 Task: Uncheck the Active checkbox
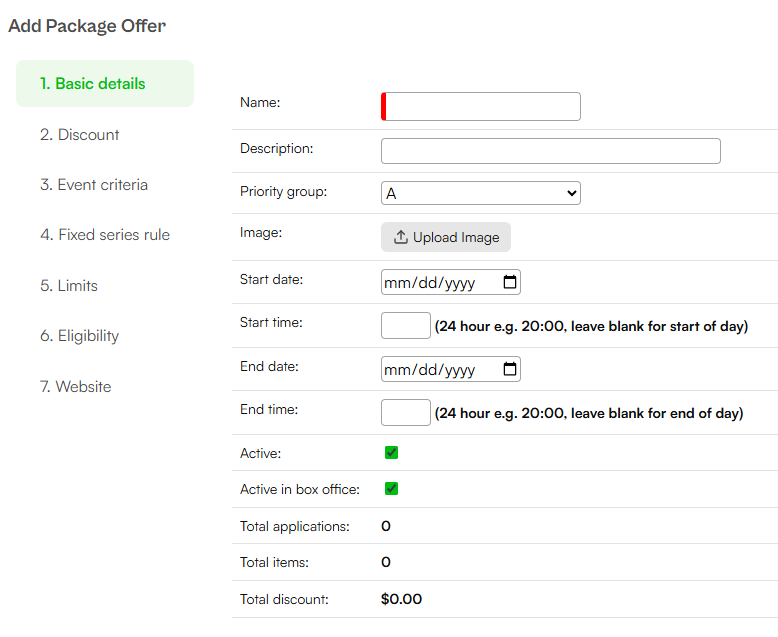coord(391,452)
